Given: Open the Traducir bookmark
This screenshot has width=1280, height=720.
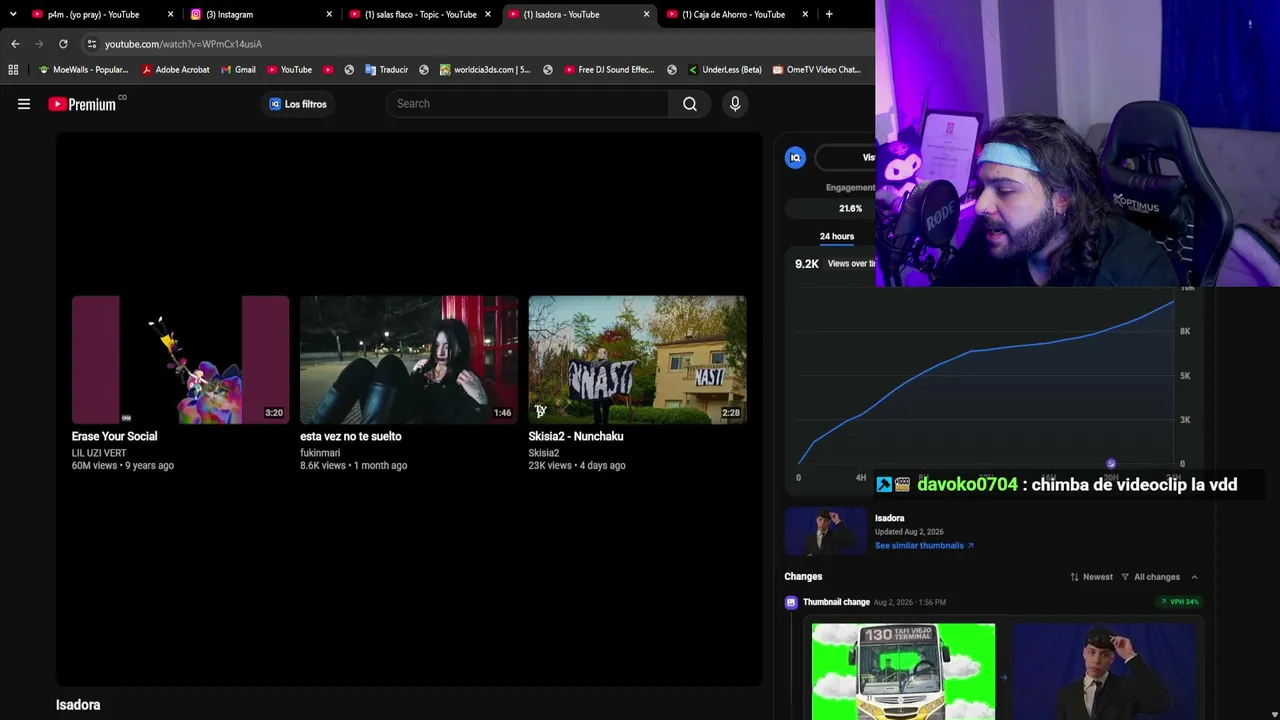Looking at the screenshot, I should [386, 70].
